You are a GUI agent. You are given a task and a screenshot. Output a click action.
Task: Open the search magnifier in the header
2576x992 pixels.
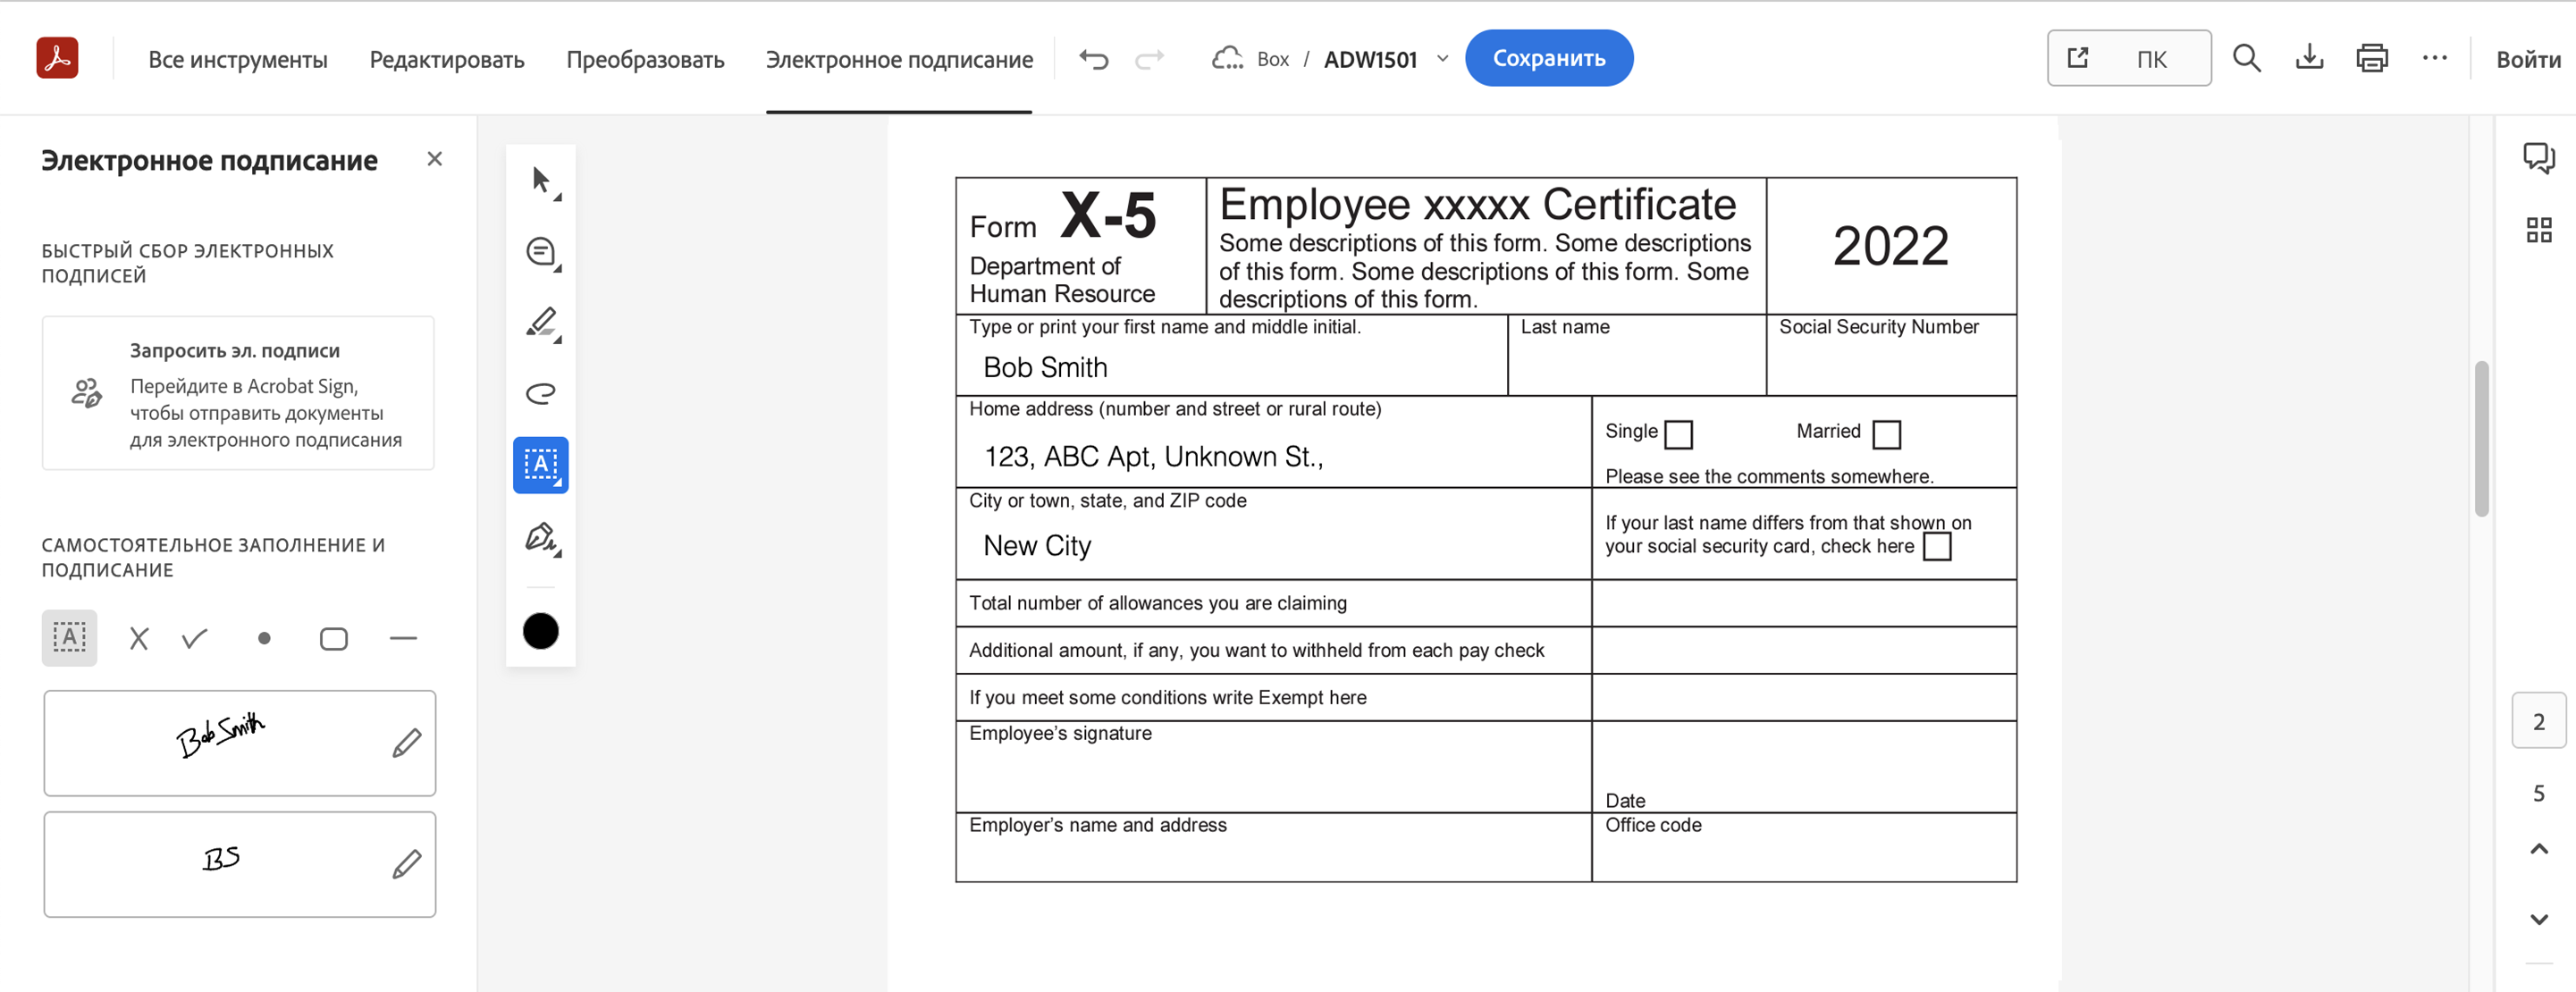click(2246, 58)
